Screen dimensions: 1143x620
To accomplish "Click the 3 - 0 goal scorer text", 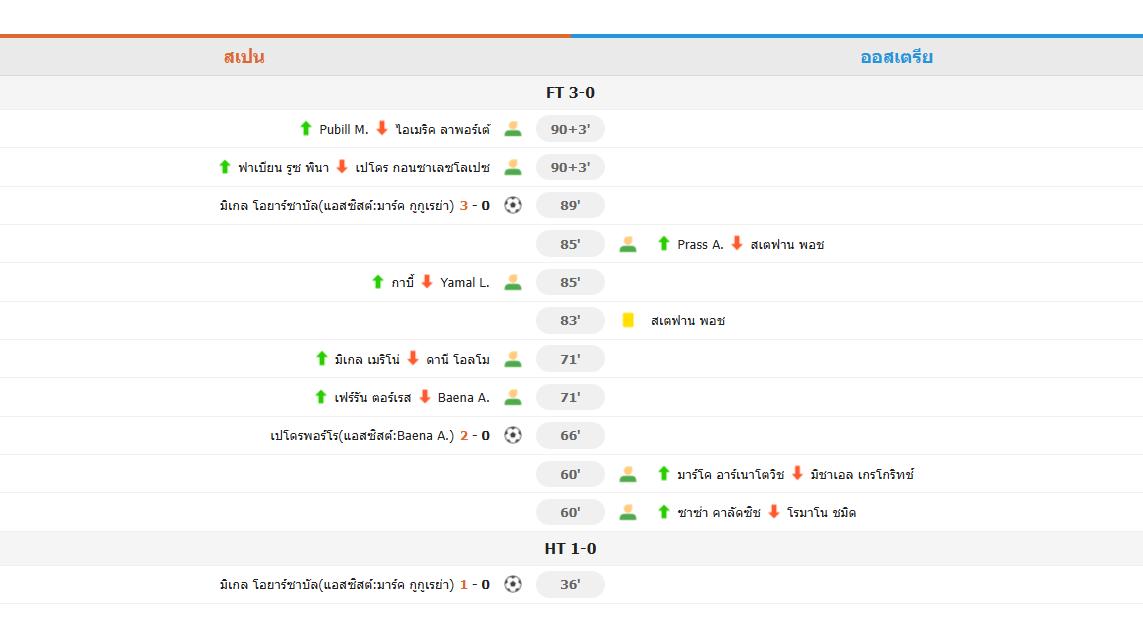I will coord(354,206).
